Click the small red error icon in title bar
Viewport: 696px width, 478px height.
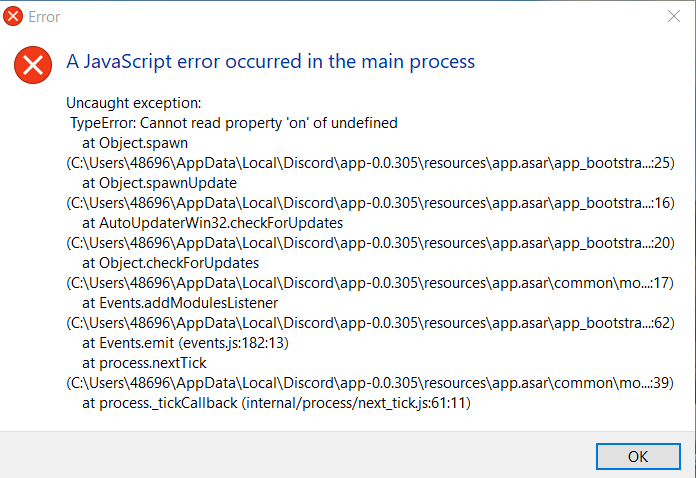[13, 16]
